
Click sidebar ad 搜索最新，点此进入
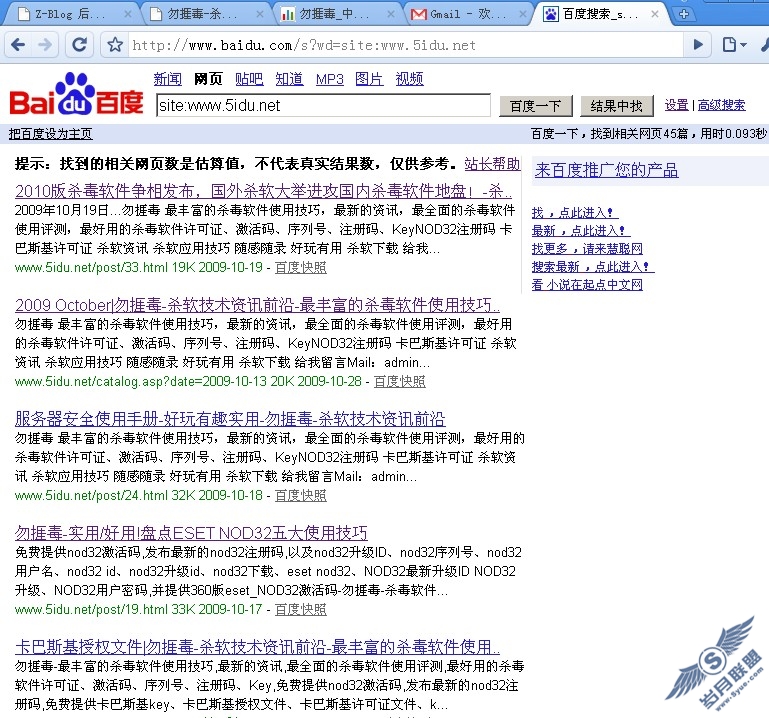593,267
